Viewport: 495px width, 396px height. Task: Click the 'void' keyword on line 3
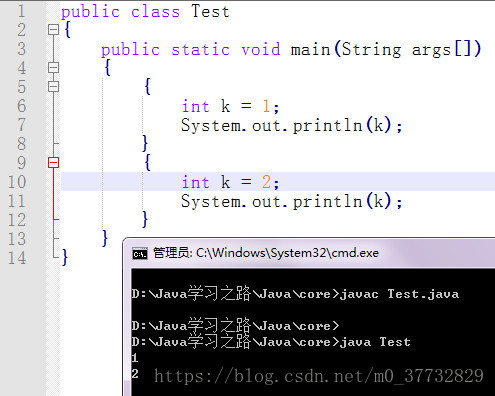[261, 50]
